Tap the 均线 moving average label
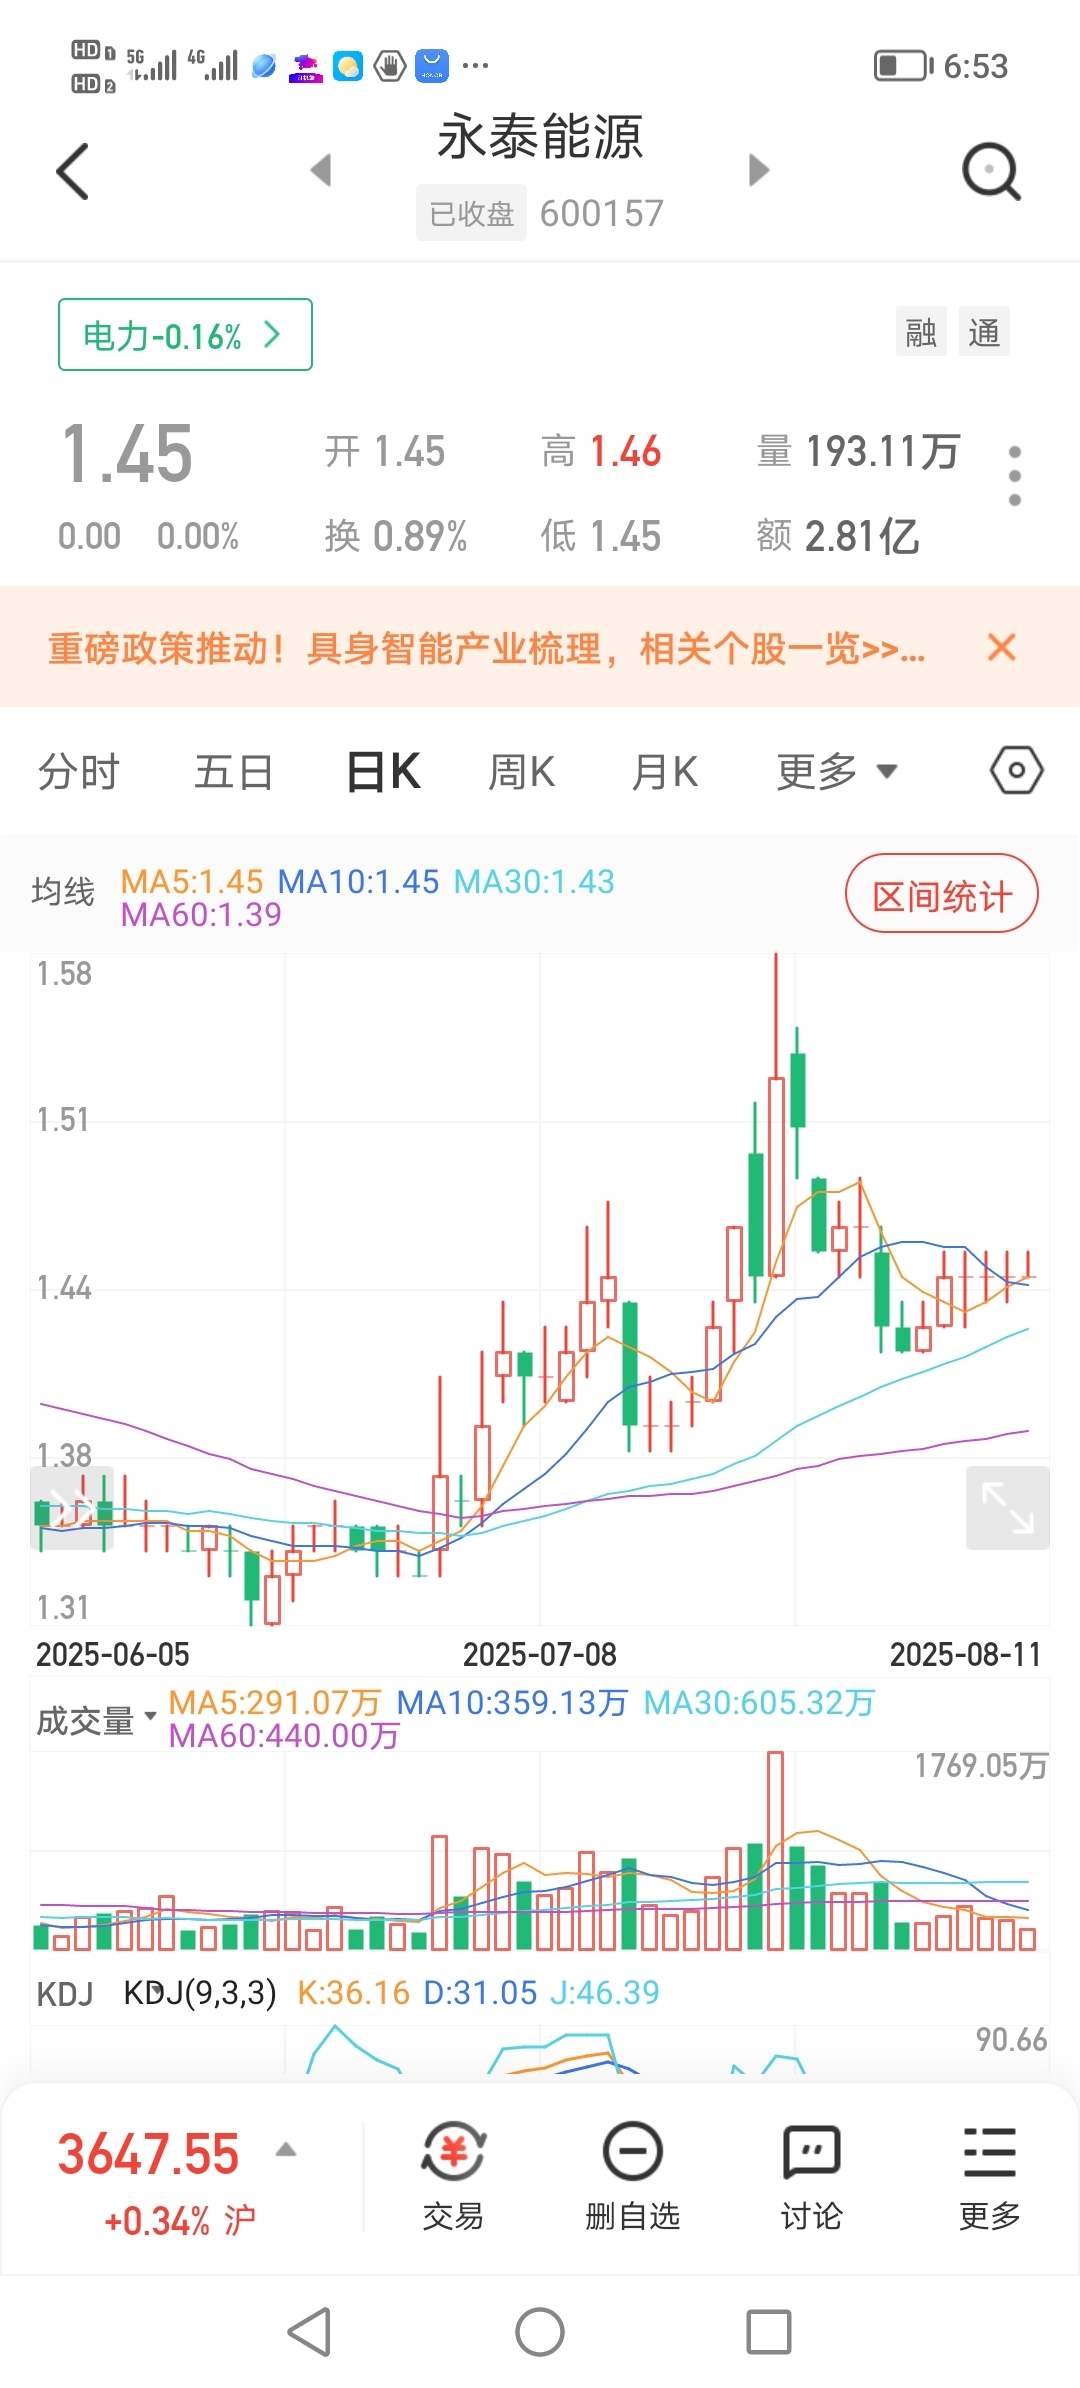1080x2388 pixels. [x=63, y=891]
